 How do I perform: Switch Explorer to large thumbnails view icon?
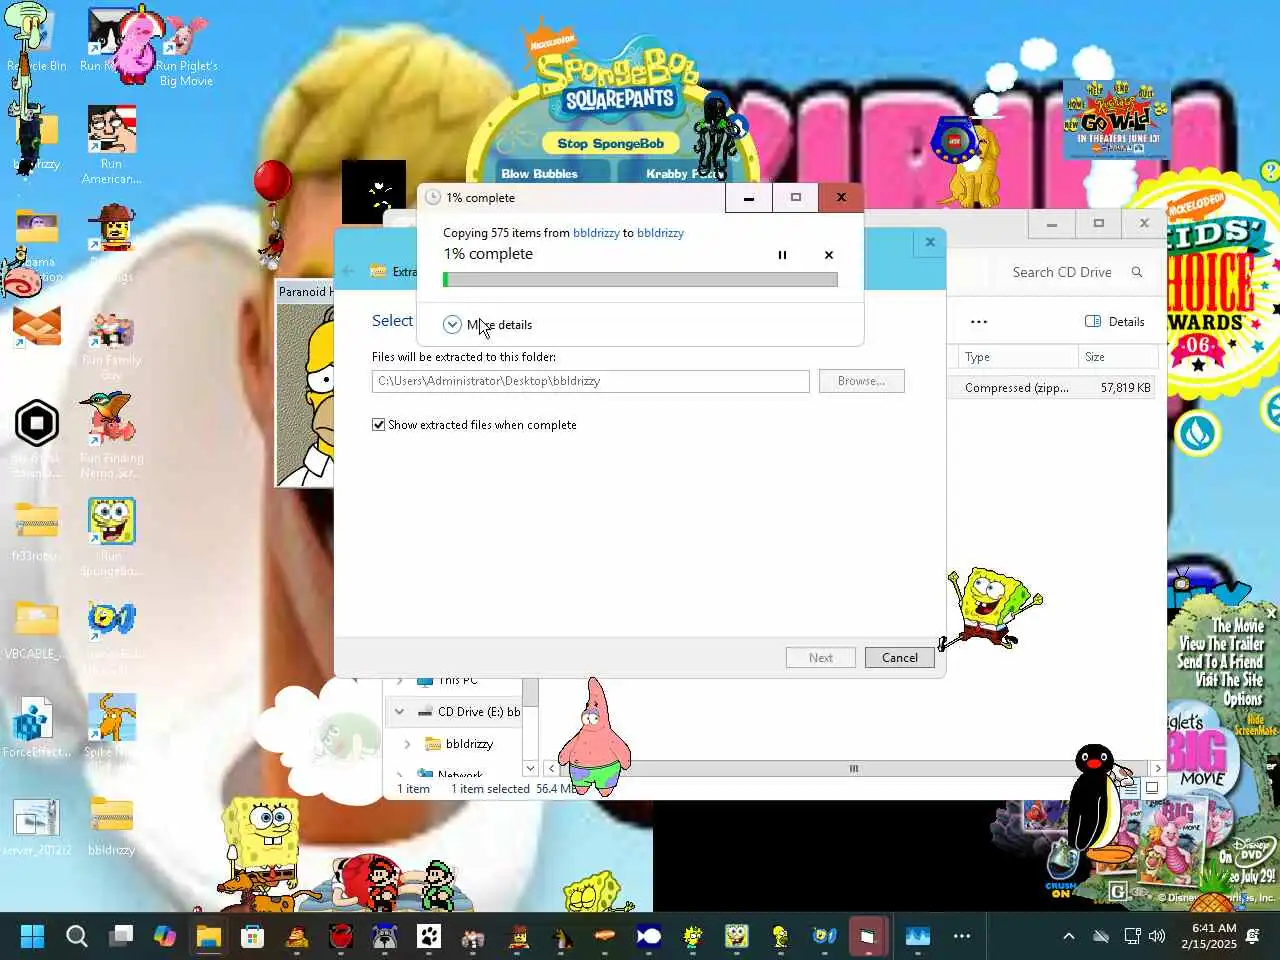(1152, 788)
